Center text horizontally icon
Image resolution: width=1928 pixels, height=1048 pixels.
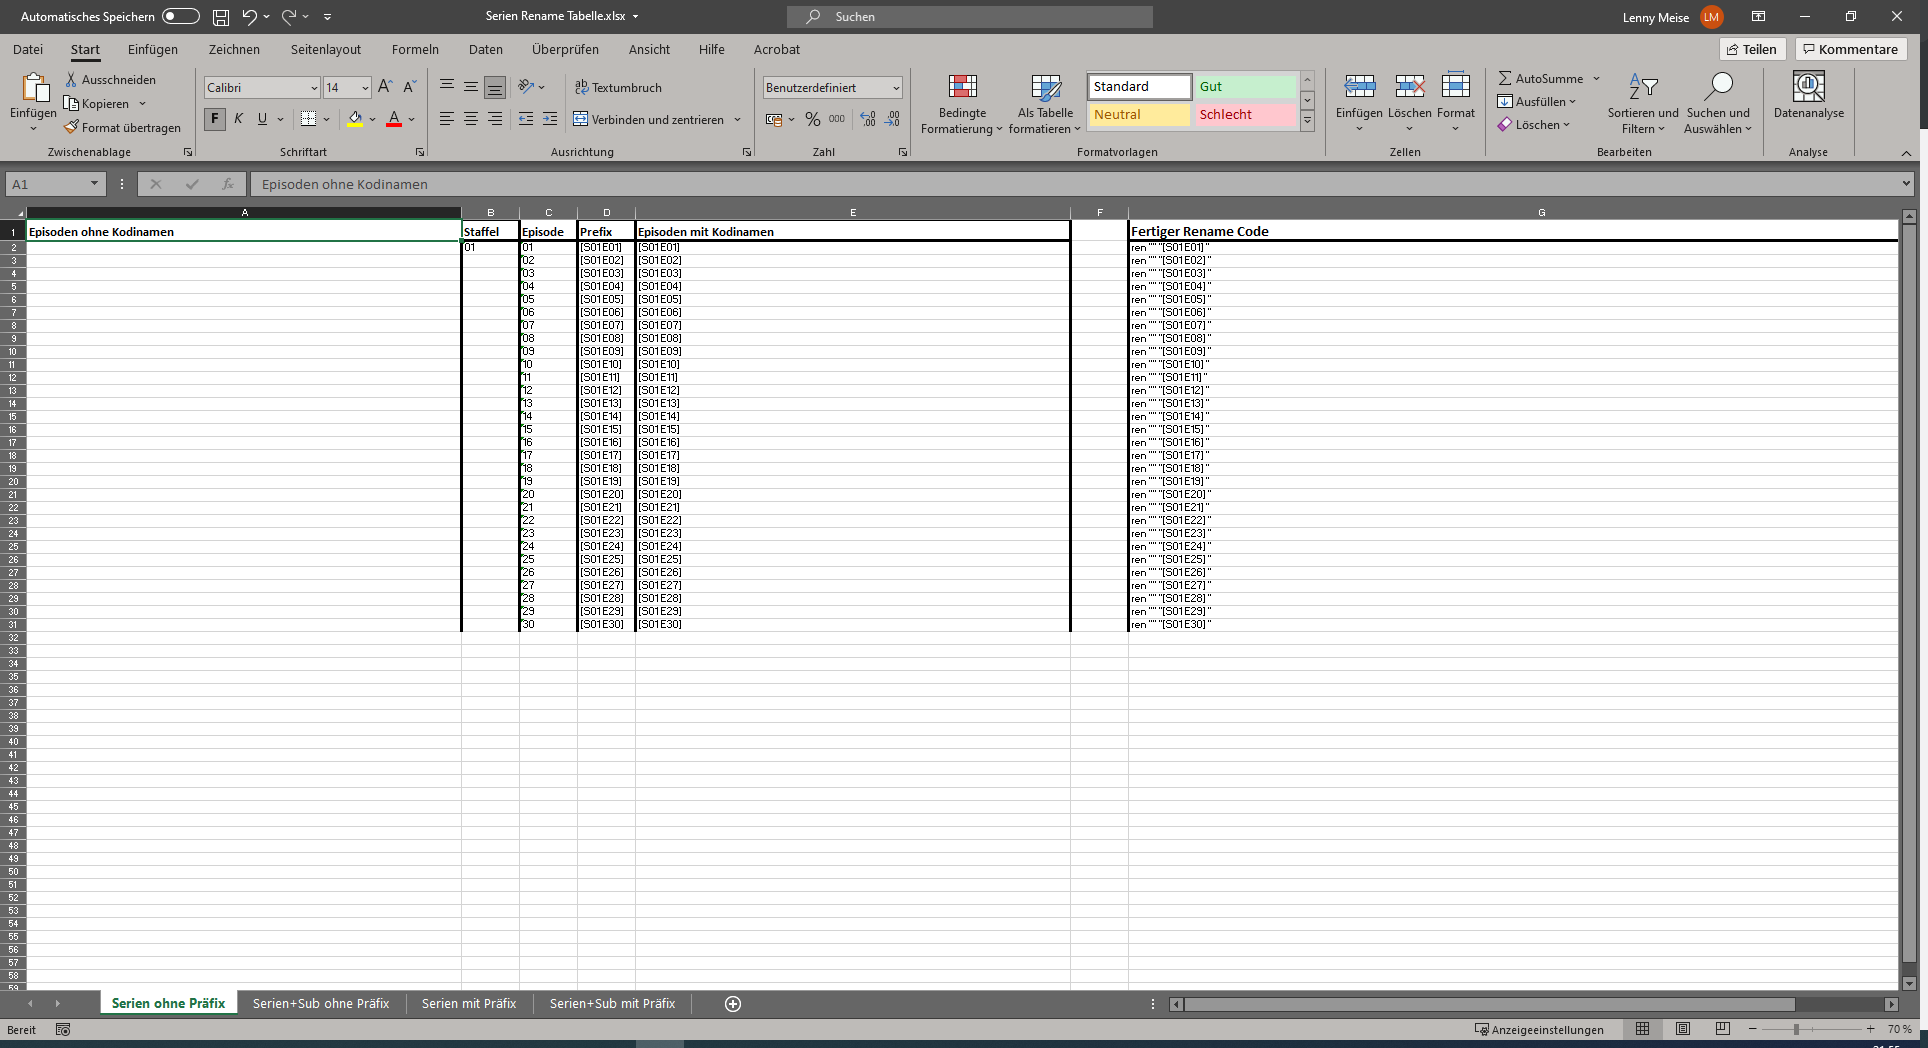471,119
